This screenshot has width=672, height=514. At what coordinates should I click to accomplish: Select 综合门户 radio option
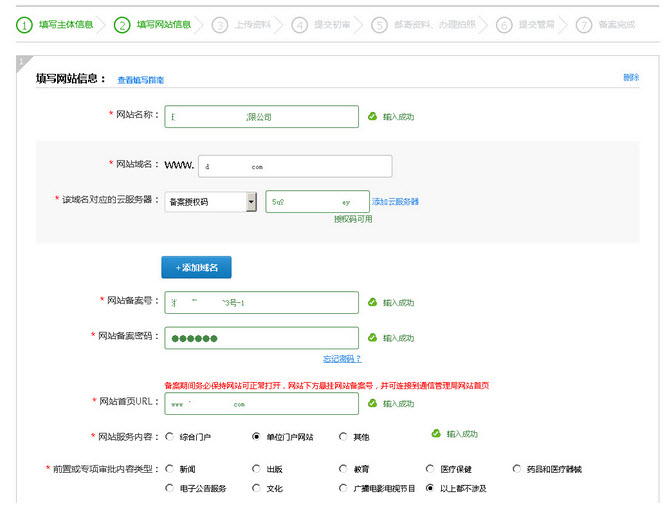click(x=169, y=436)
